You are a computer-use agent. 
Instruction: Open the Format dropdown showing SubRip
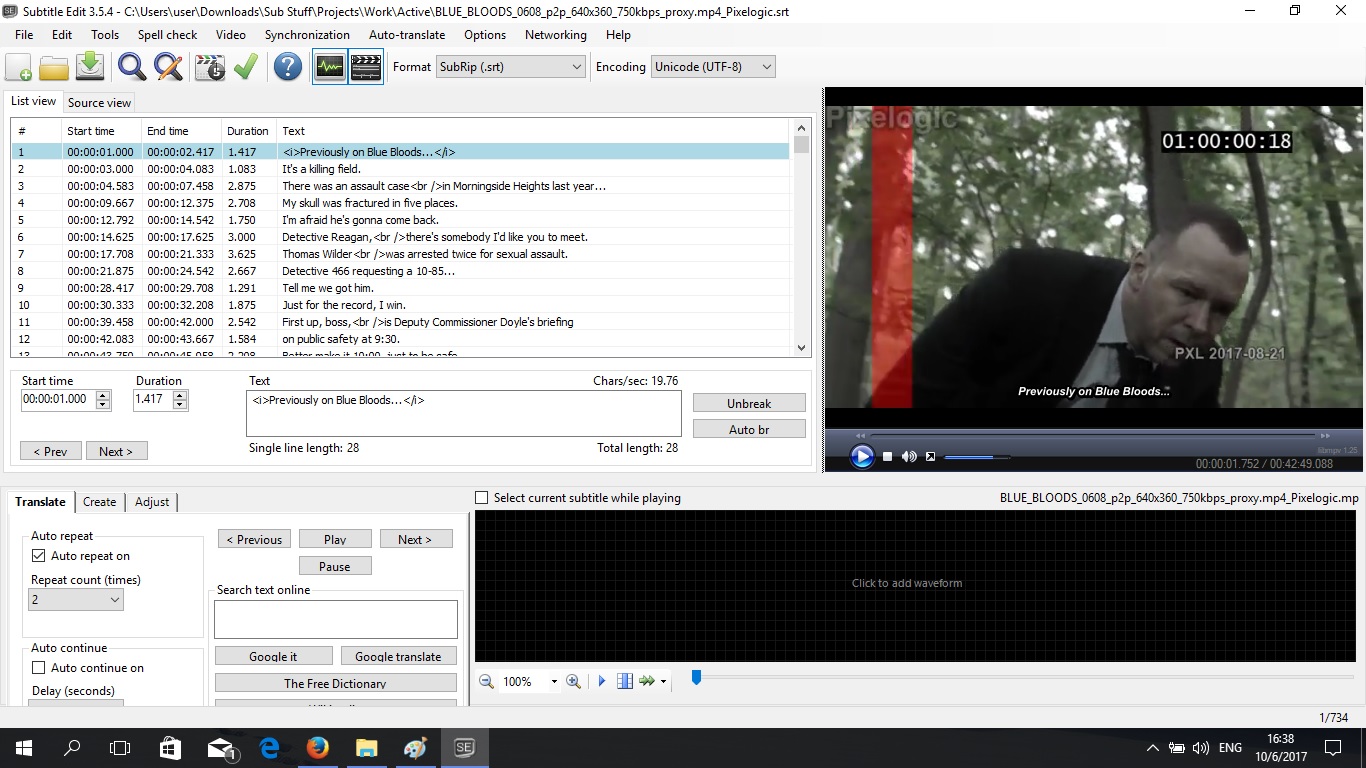(x=575, y=66)
